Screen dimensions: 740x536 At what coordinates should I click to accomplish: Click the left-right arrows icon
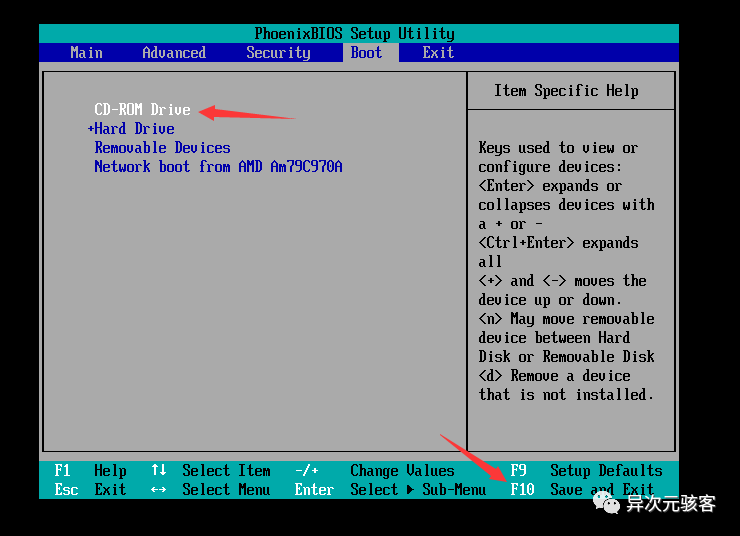tap(159, 490)
